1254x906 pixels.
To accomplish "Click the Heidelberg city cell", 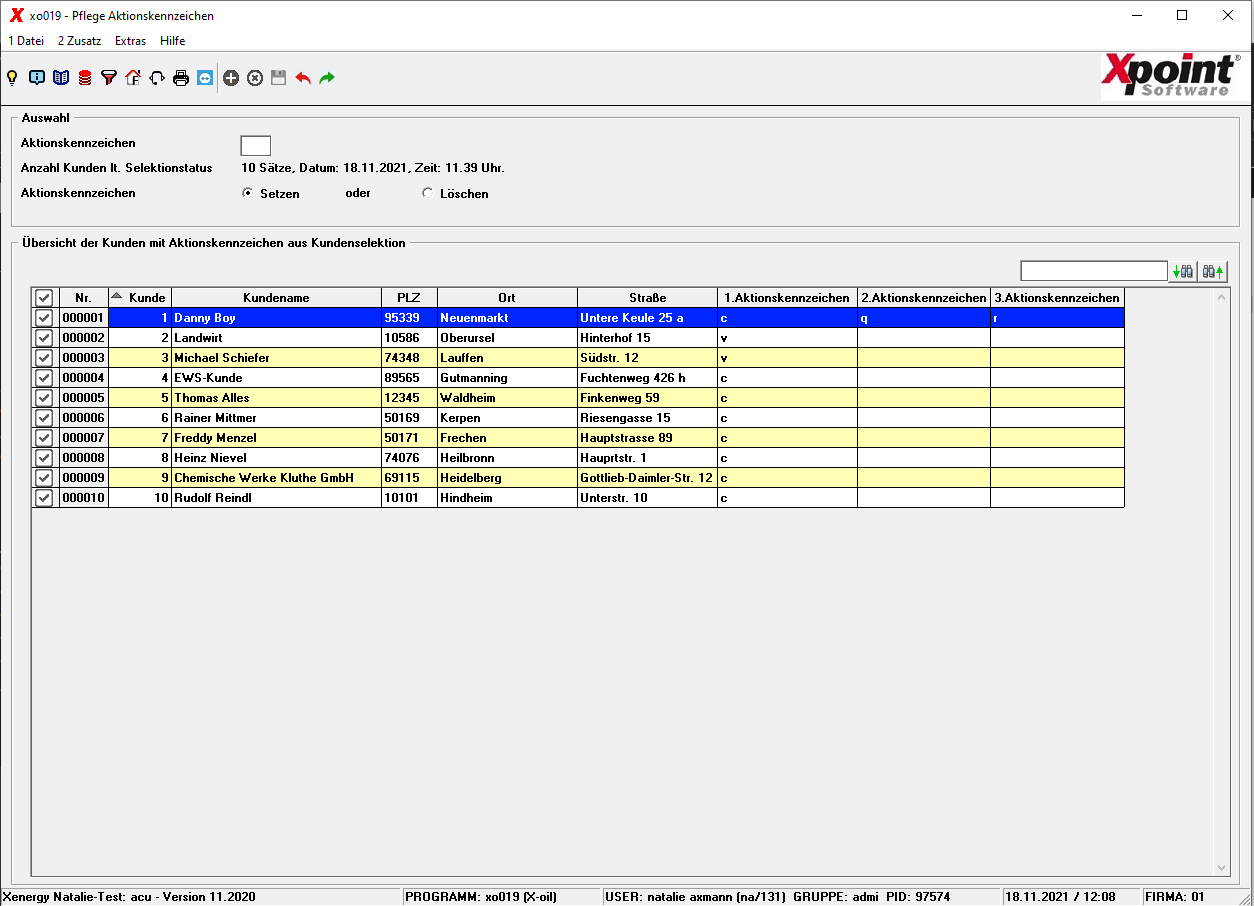I will coord(507,478).
